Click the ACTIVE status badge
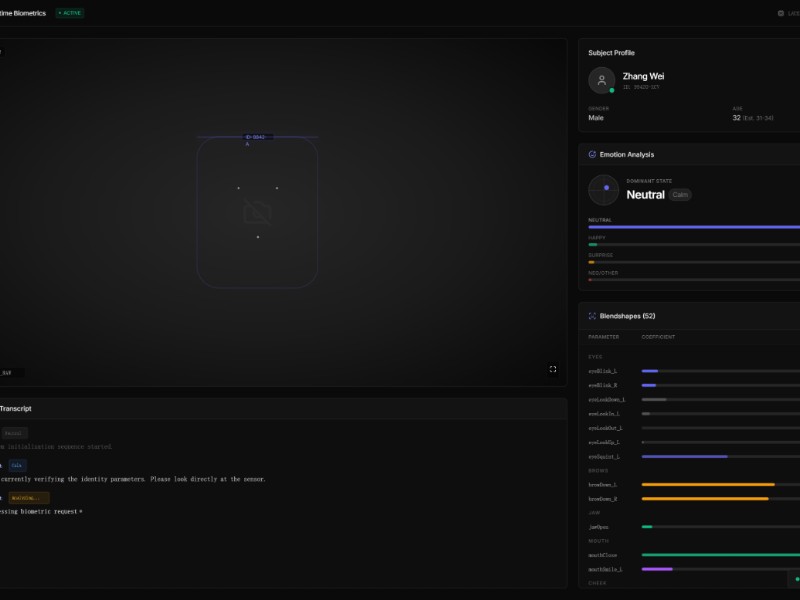This screenshot has height=600, width=800. [70, 13]
